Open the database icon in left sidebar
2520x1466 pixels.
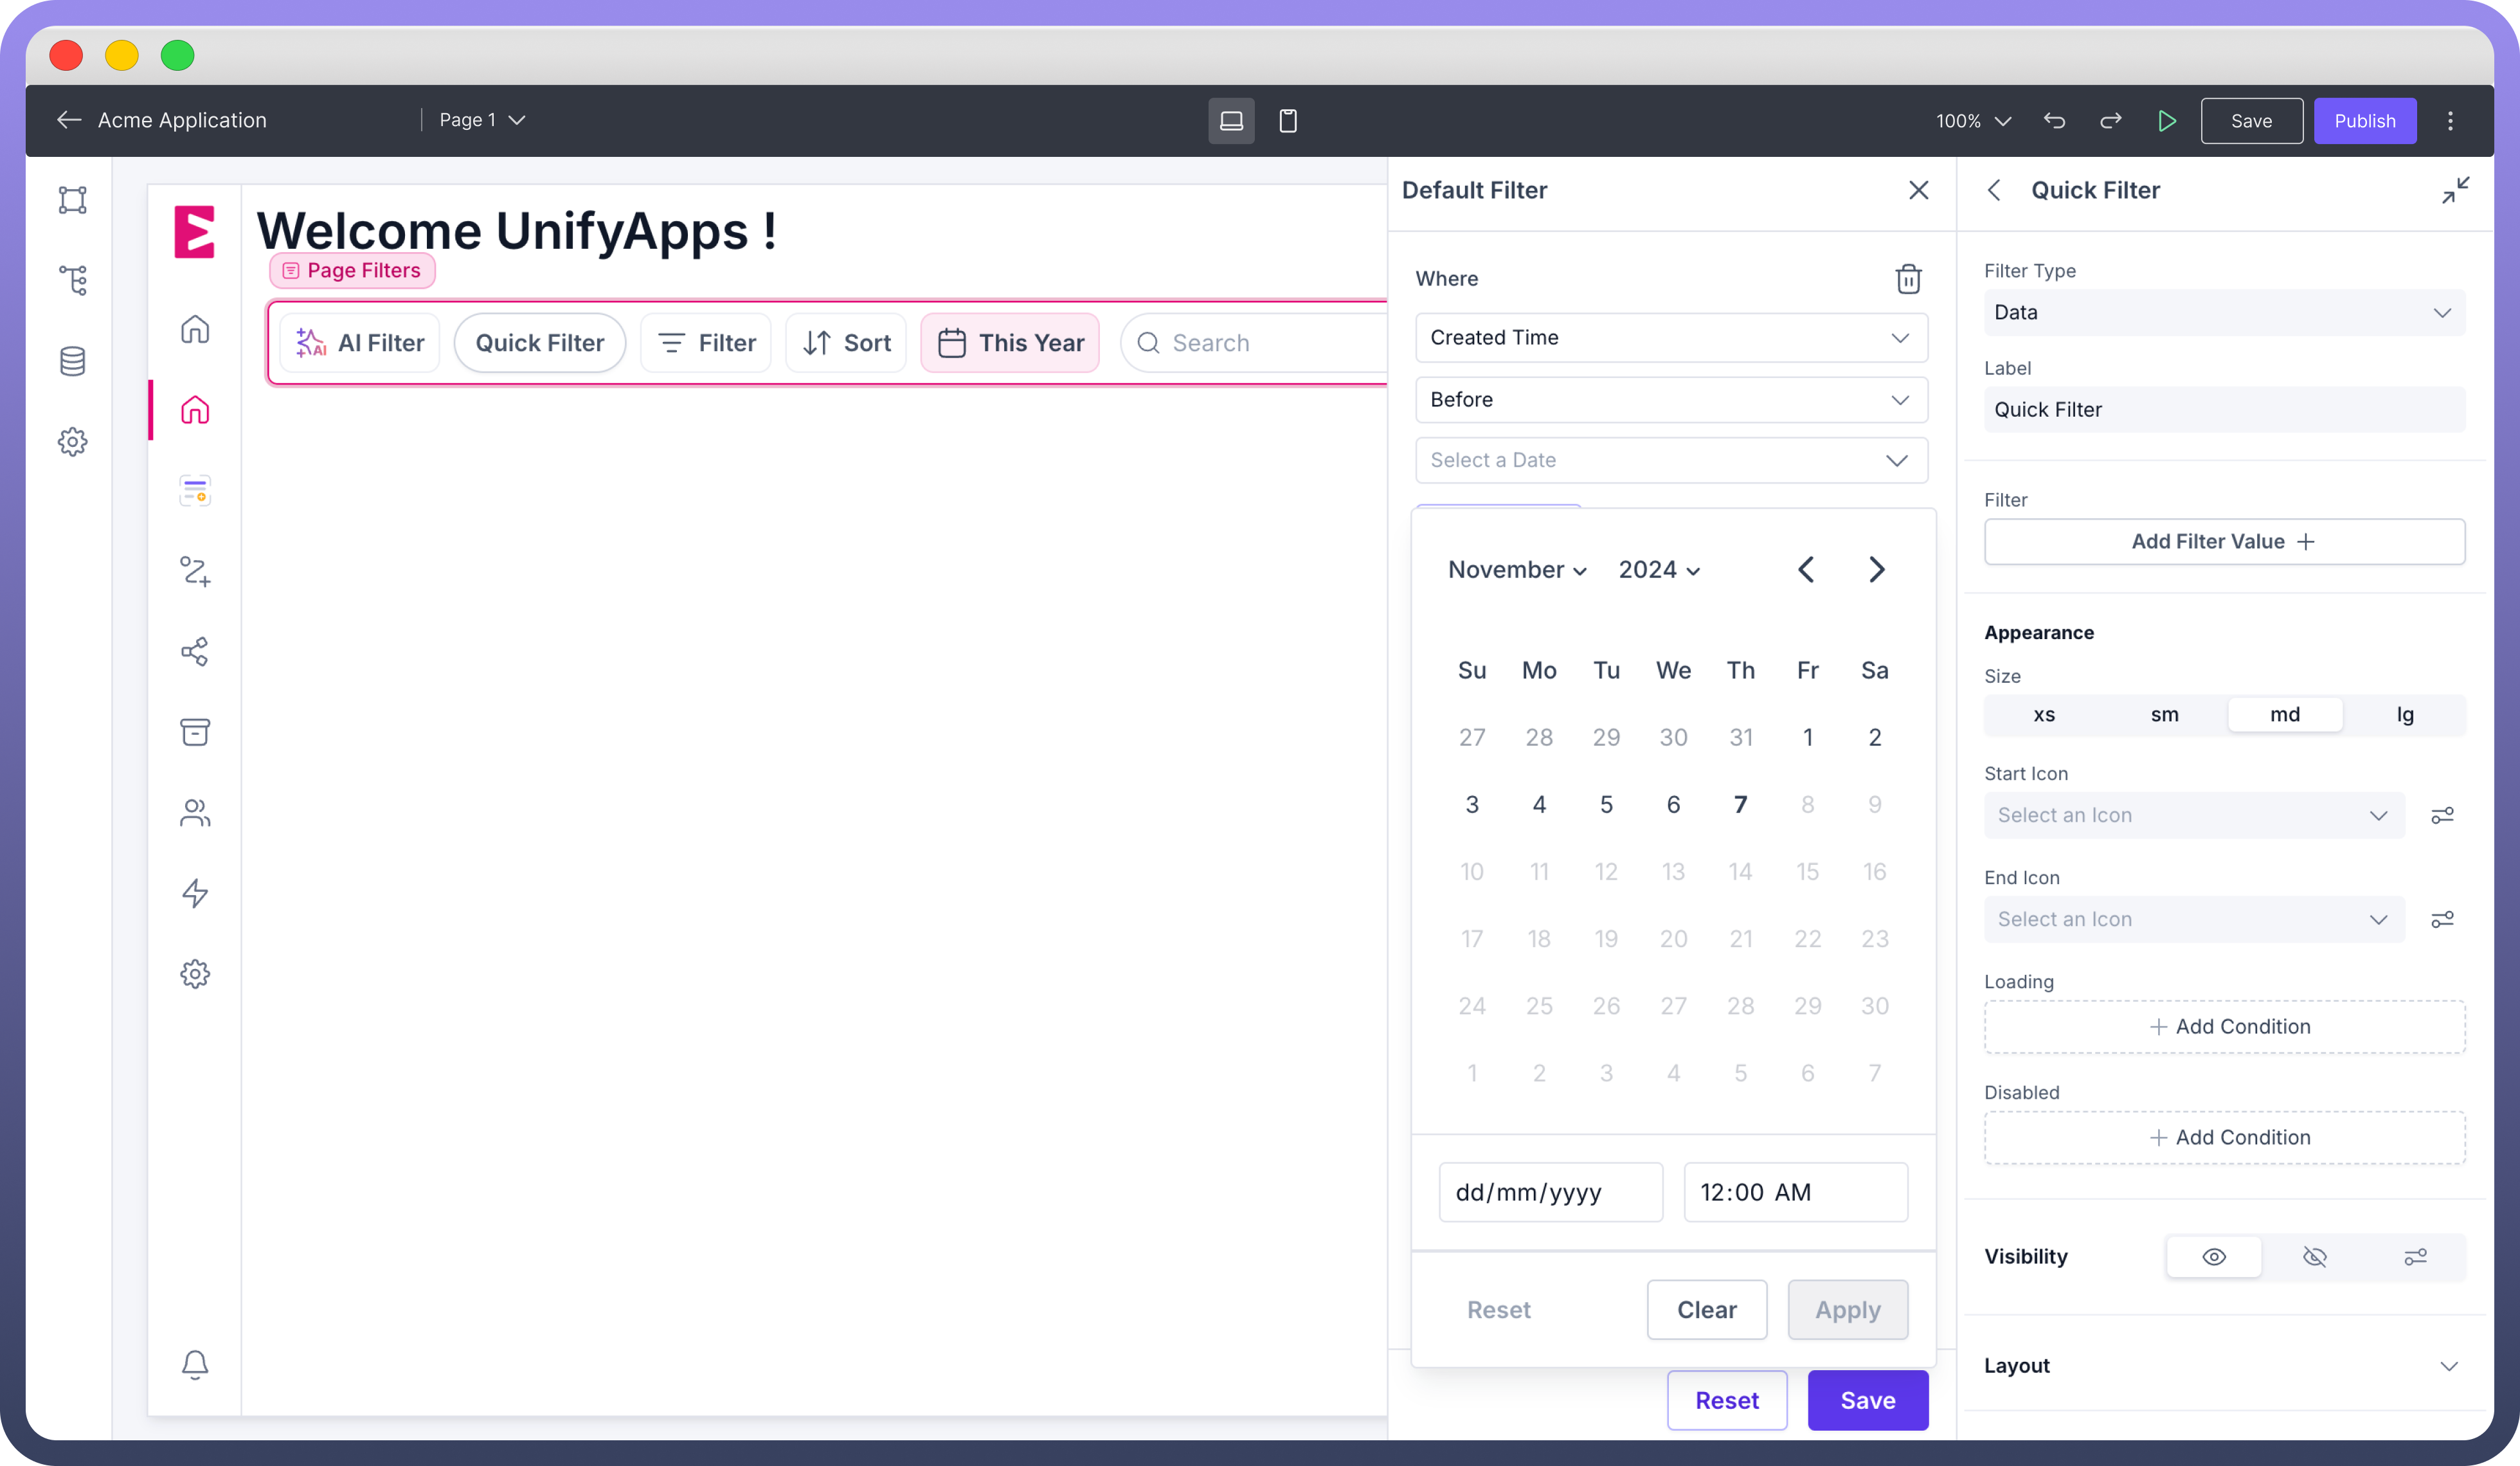pyautogui.click(x=72, y=361)
